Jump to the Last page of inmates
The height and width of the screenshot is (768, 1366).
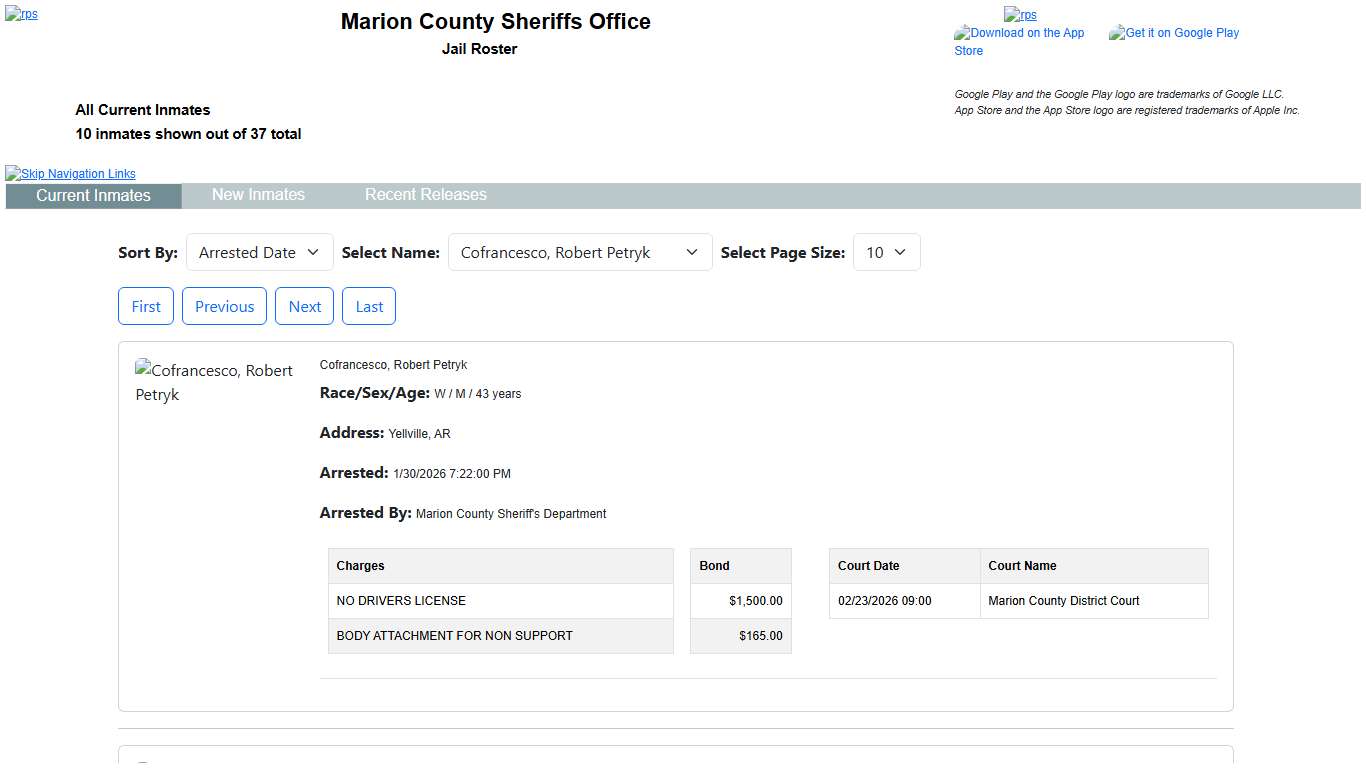tap(369, 307)
